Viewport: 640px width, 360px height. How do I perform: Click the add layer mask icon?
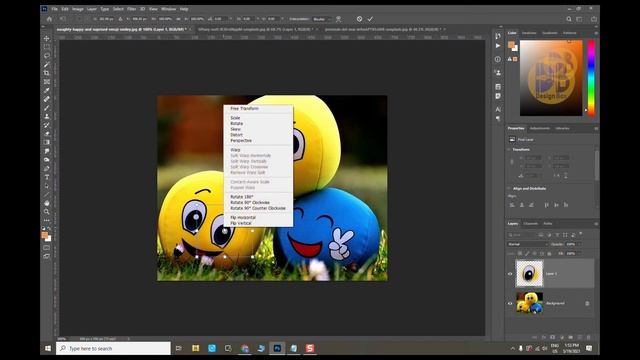coord(552,338)
